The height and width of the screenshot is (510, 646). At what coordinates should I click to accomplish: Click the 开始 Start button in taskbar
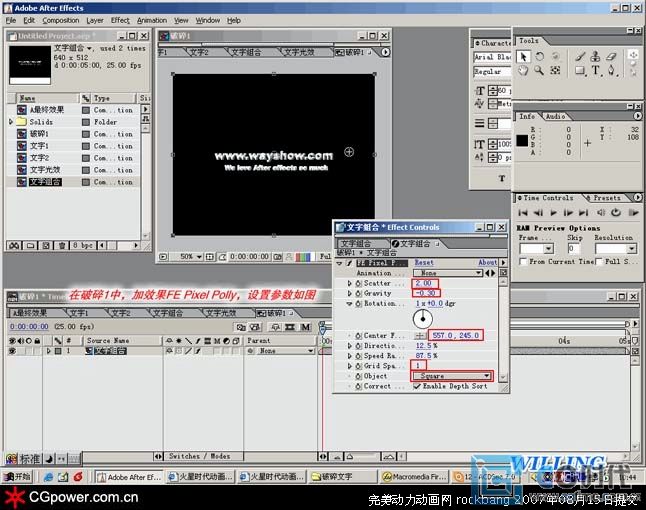(x=17, y=477)
